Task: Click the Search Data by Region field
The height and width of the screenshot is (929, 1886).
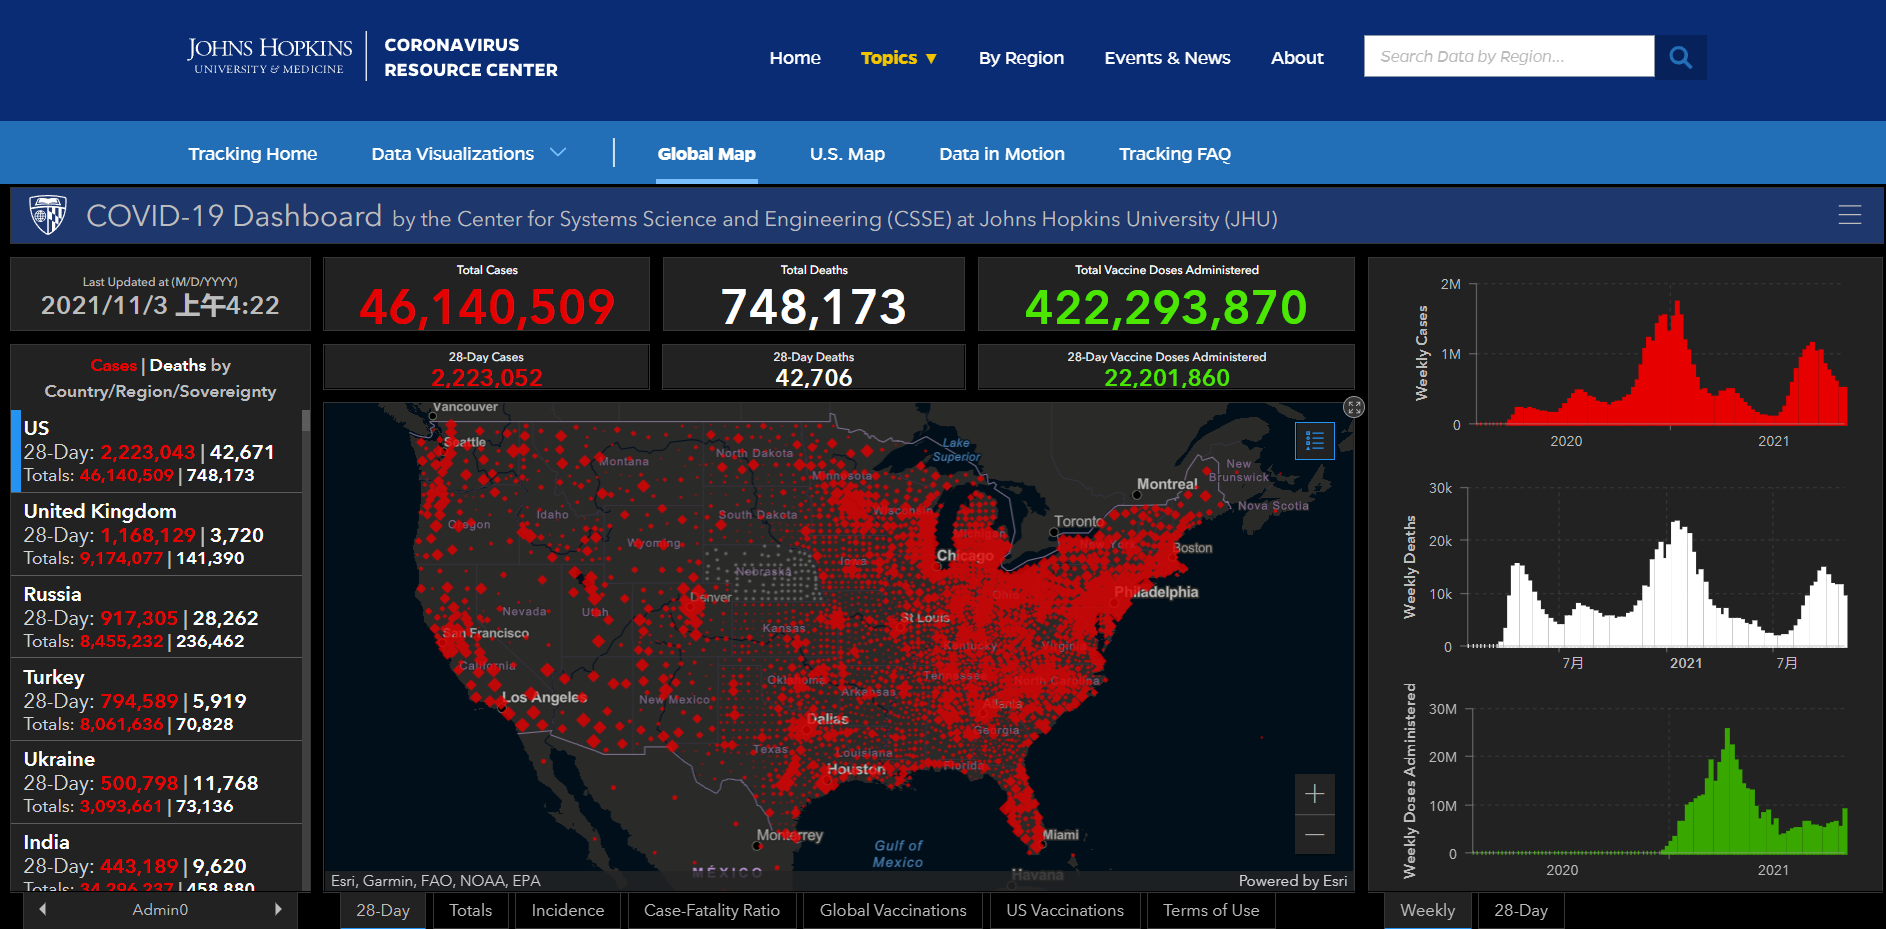Action: point(1509,56)
